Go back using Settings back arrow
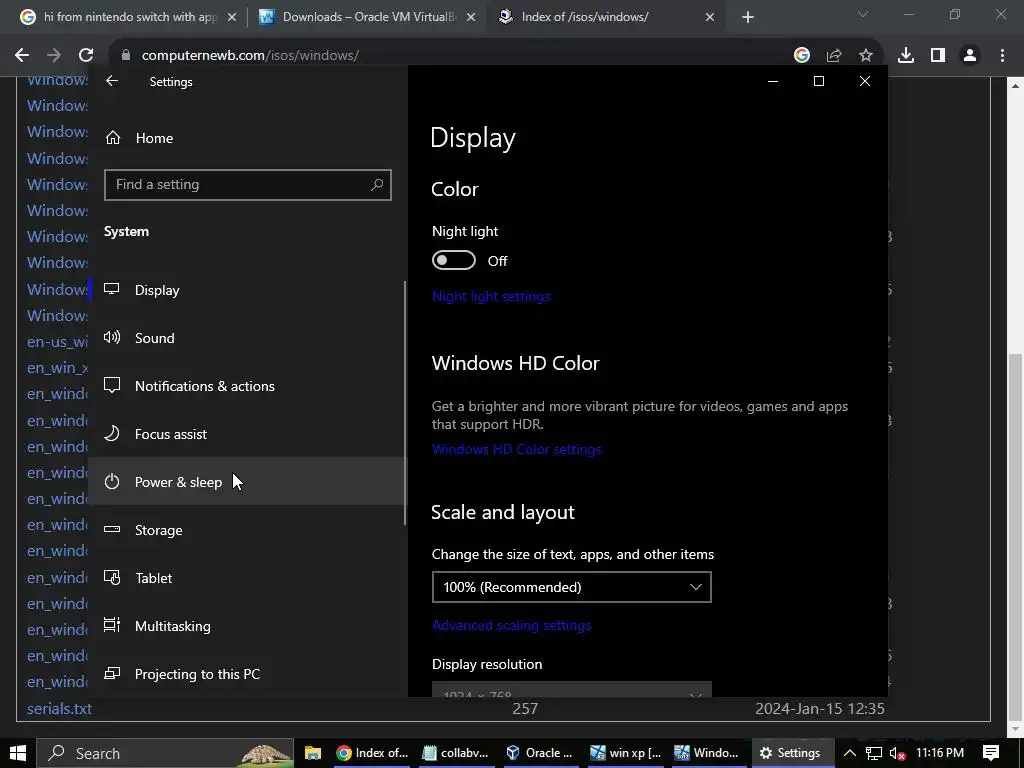 pos(112,81)
